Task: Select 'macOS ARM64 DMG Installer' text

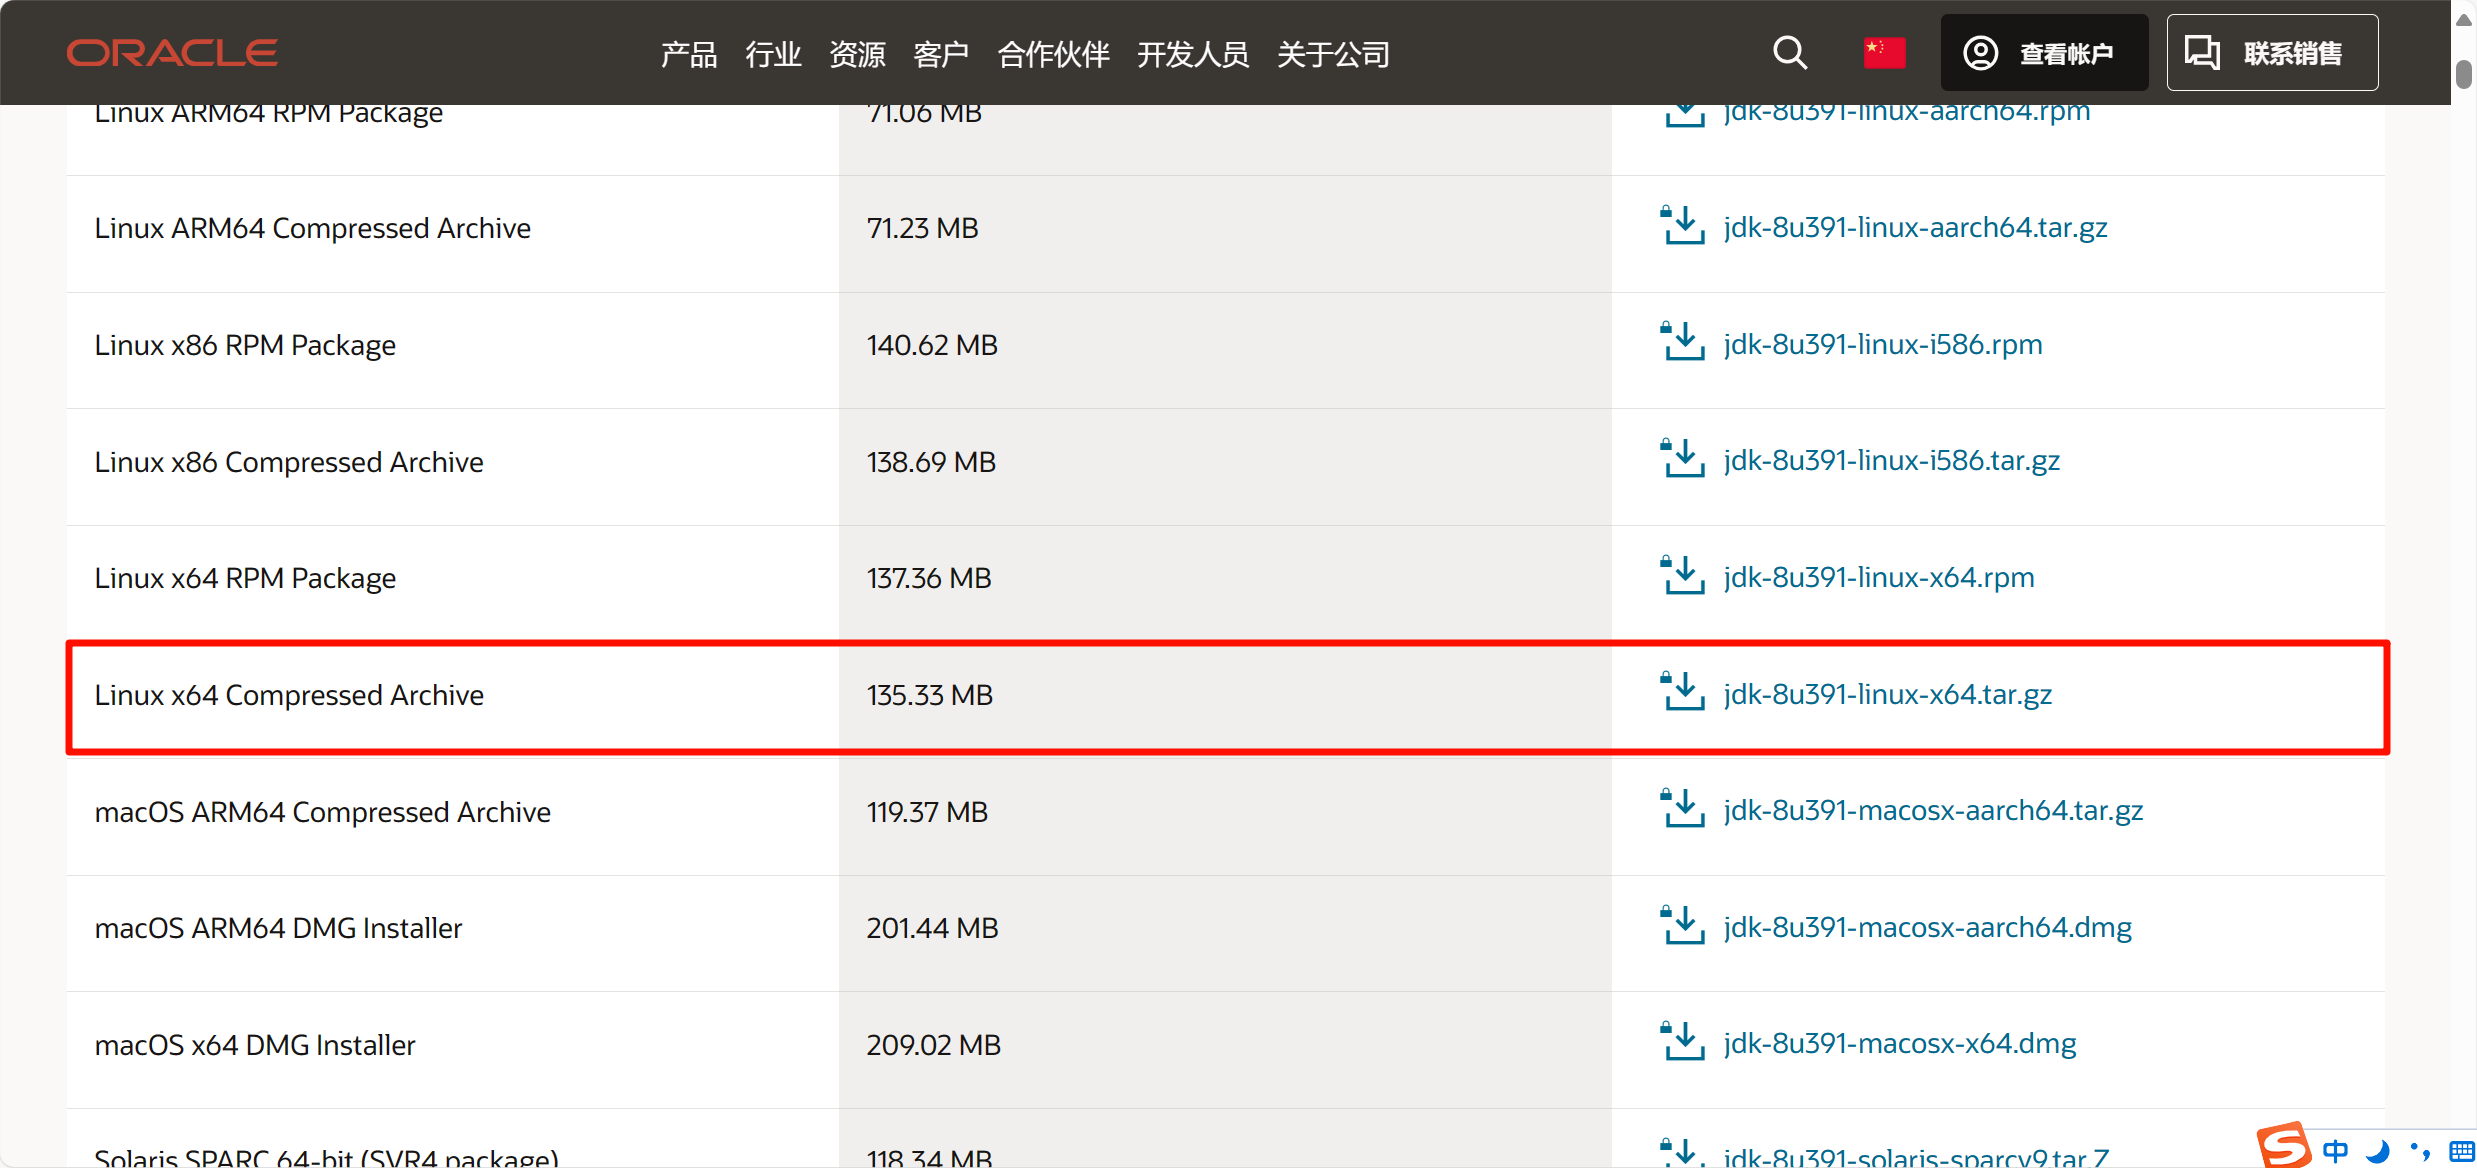Action: [x=278, y=929]
